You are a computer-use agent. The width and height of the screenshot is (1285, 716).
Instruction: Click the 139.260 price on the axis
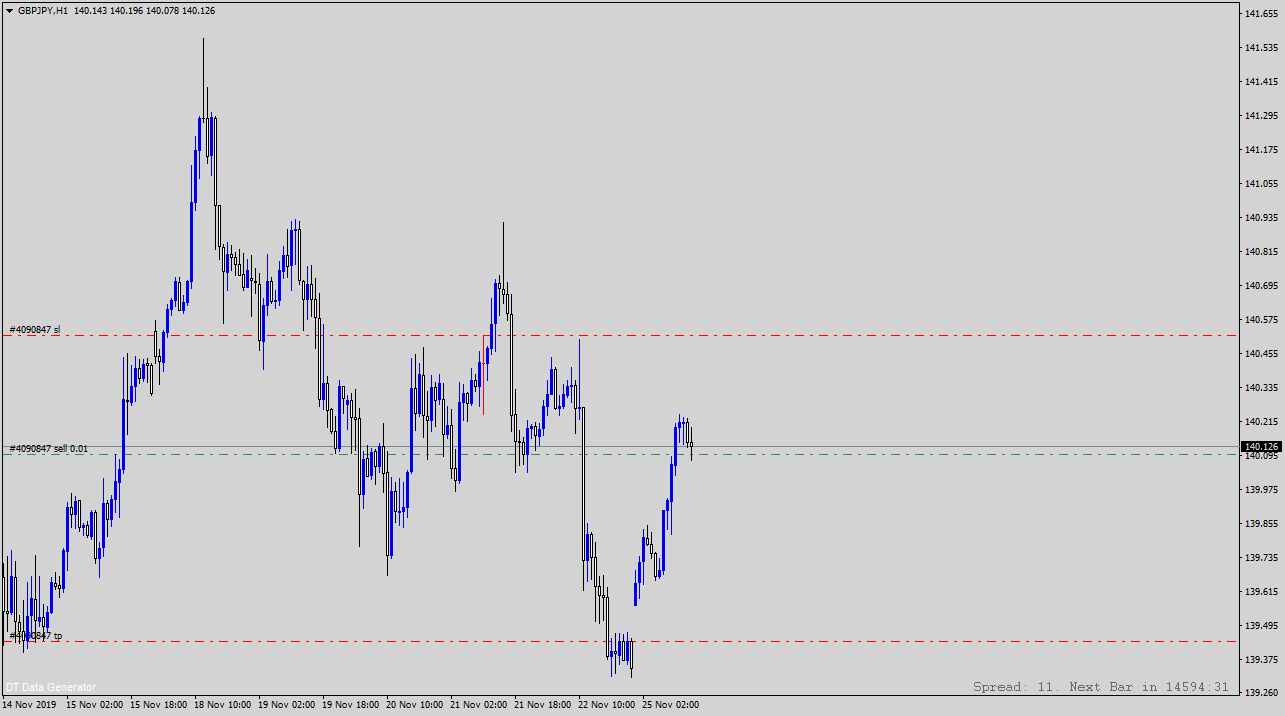coord(1260,693)
